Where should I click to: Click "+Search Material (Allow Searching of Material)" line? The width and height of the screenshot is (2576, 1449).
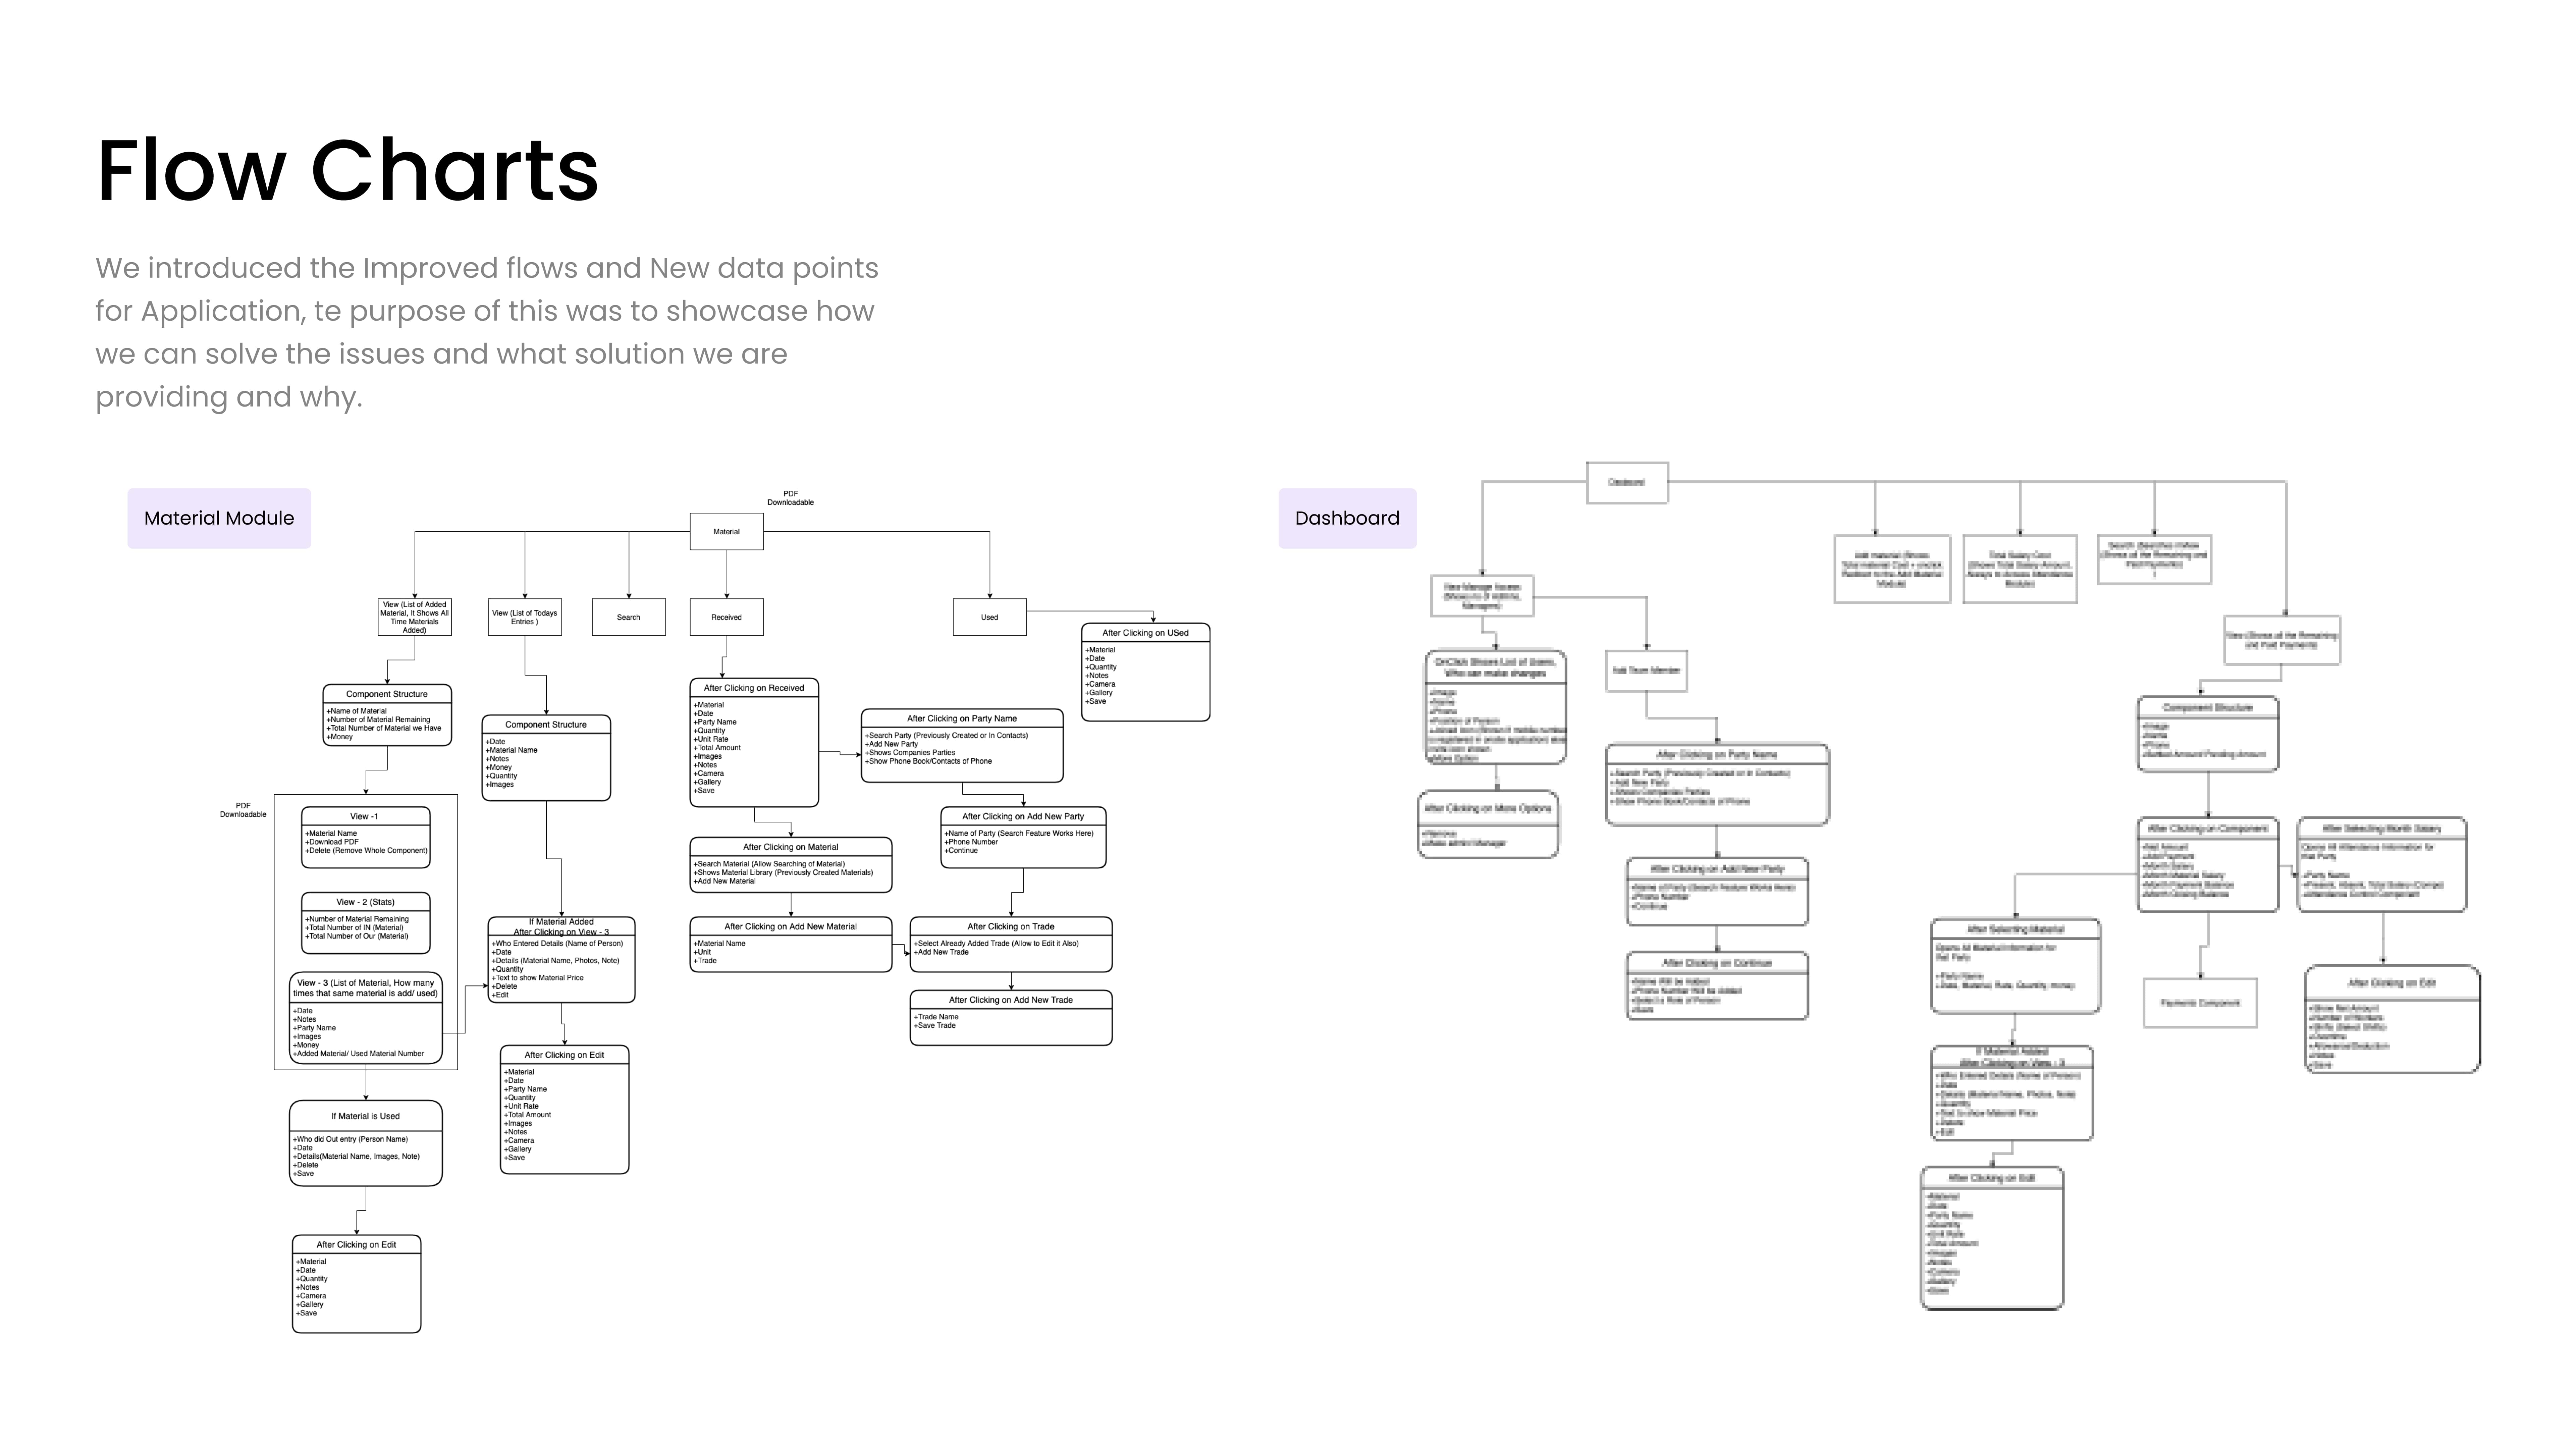click(769, 864)
